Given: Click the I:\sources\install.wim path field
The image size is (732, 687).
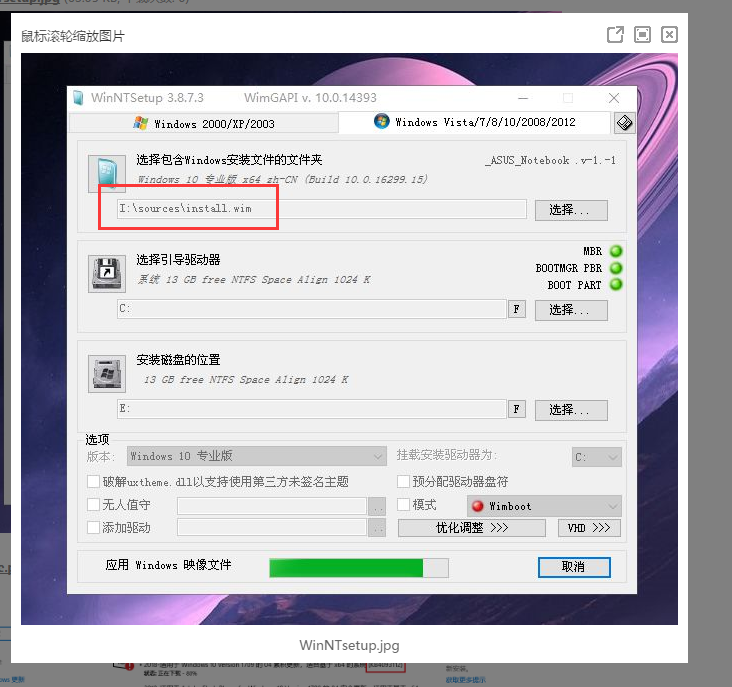Looking at the screenshot, I should tap(320, 209).
